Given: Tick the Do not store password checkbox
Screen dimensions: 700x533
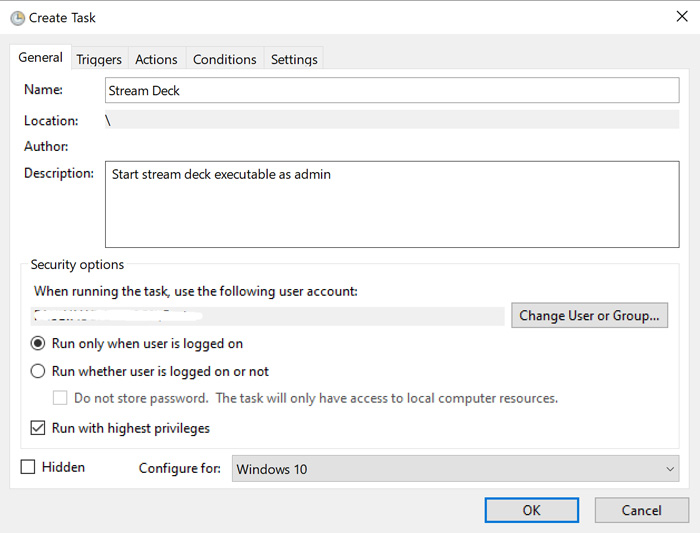Looking at the screenshot, I should pos(61,398).
